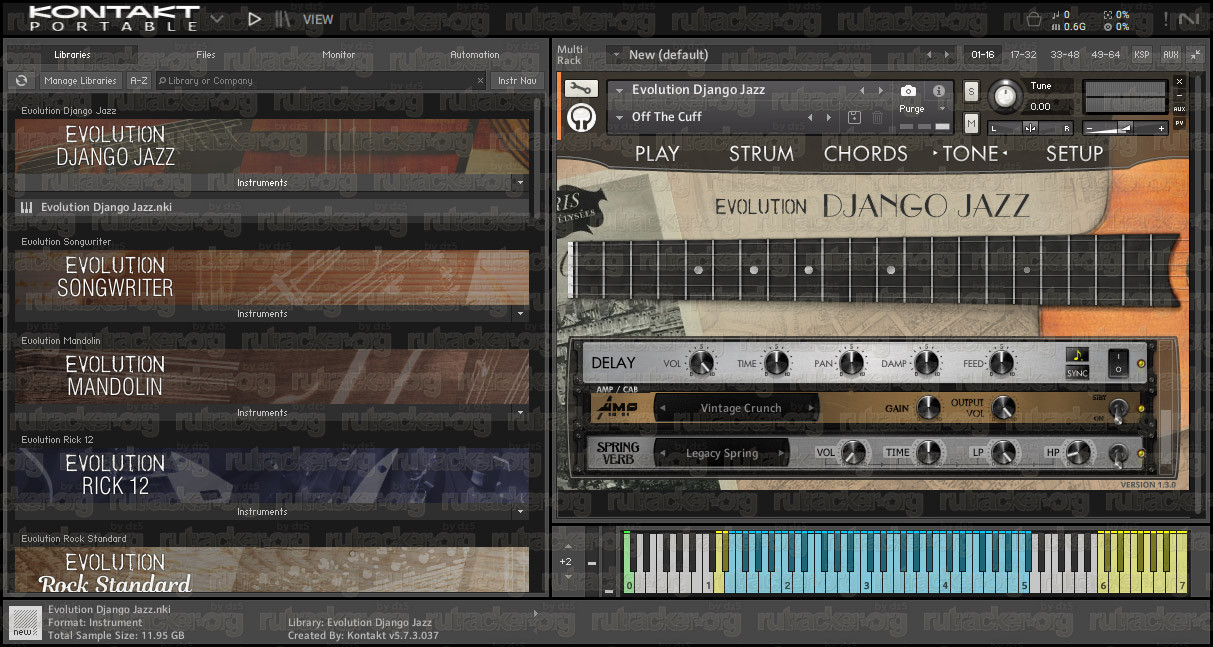Open the VIEW menu

click(318, 19)
